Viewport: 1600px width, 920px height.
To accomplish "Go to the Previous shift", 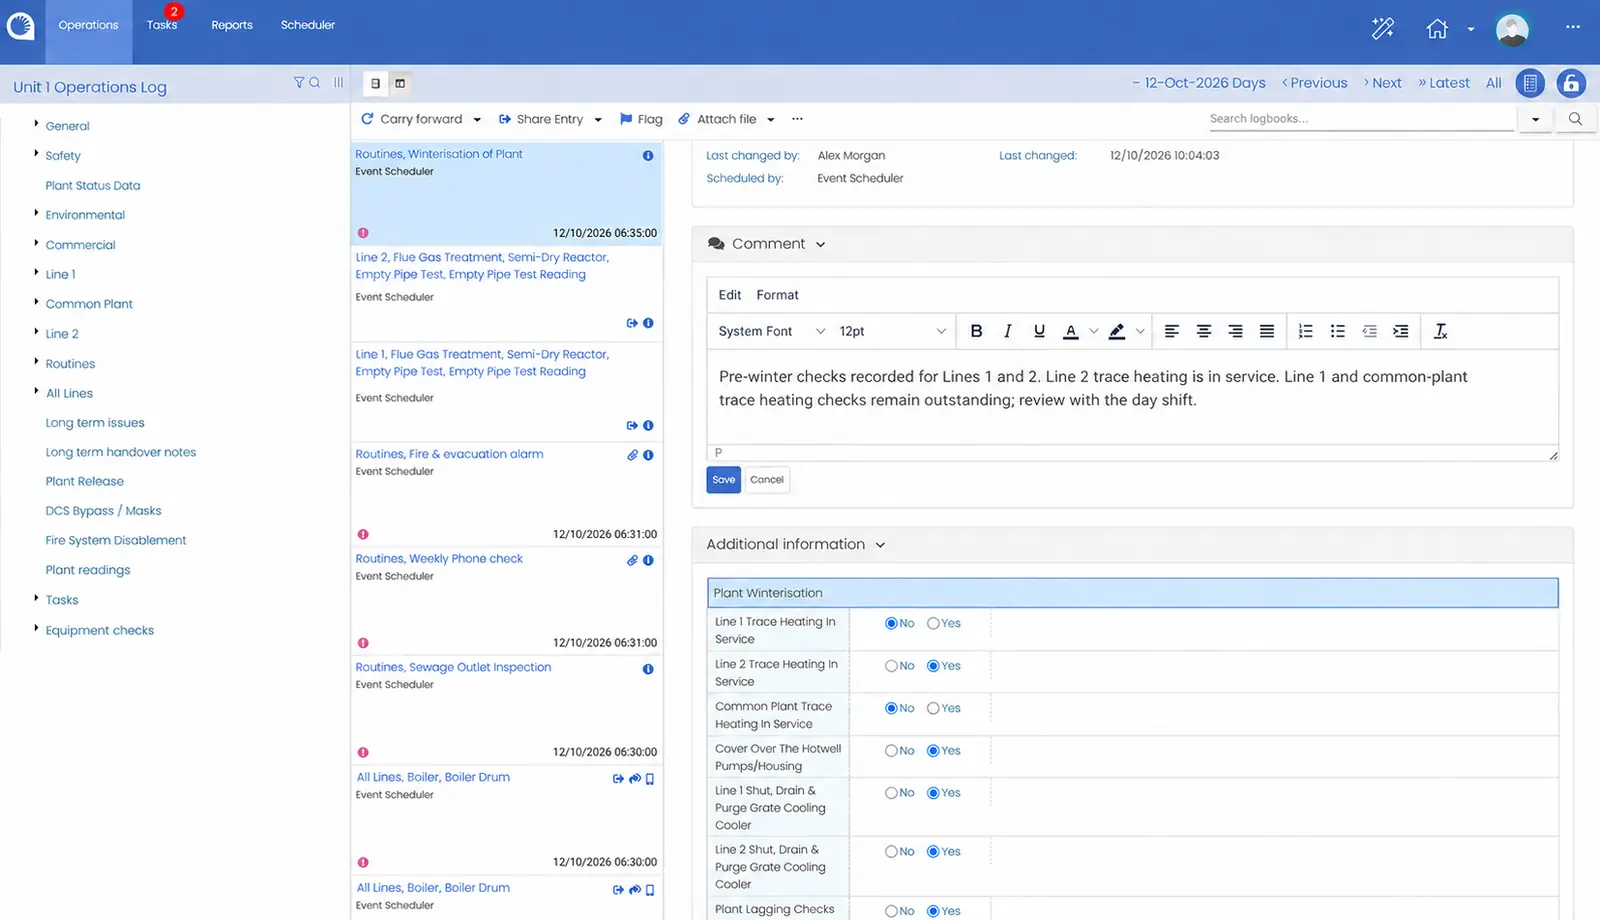I will (1314, 83).
